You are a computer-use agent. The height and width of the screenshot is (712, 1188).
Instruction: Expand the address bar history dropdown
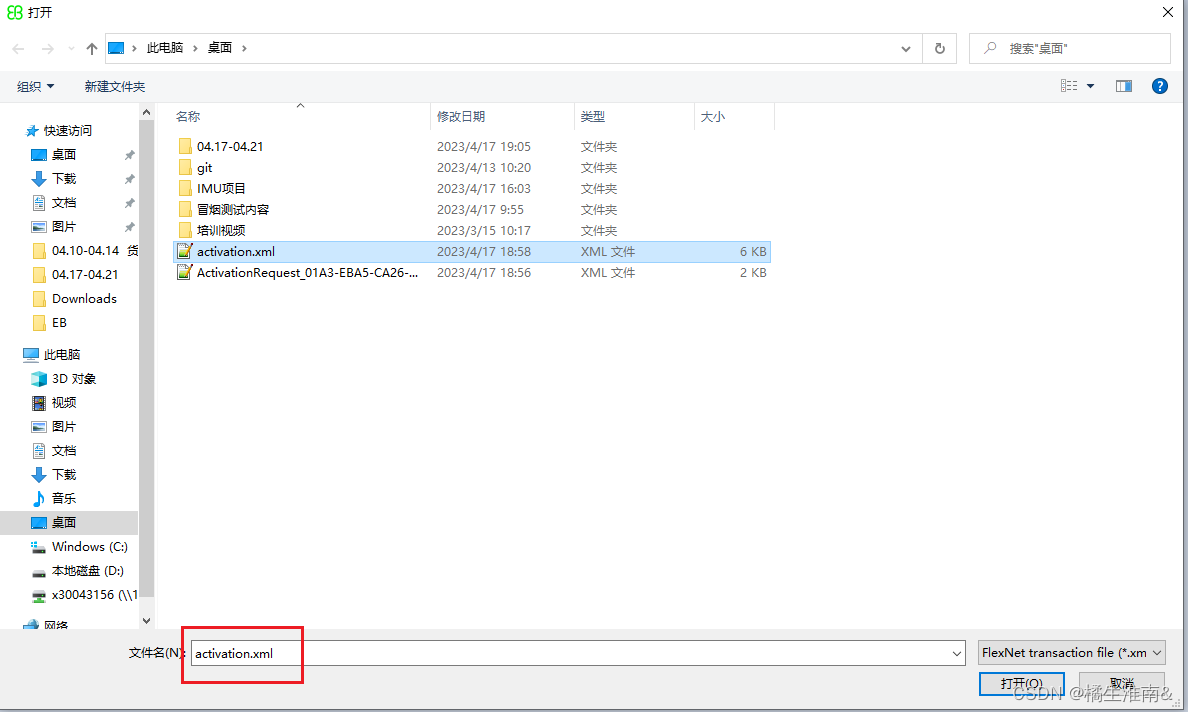[906, 48]
